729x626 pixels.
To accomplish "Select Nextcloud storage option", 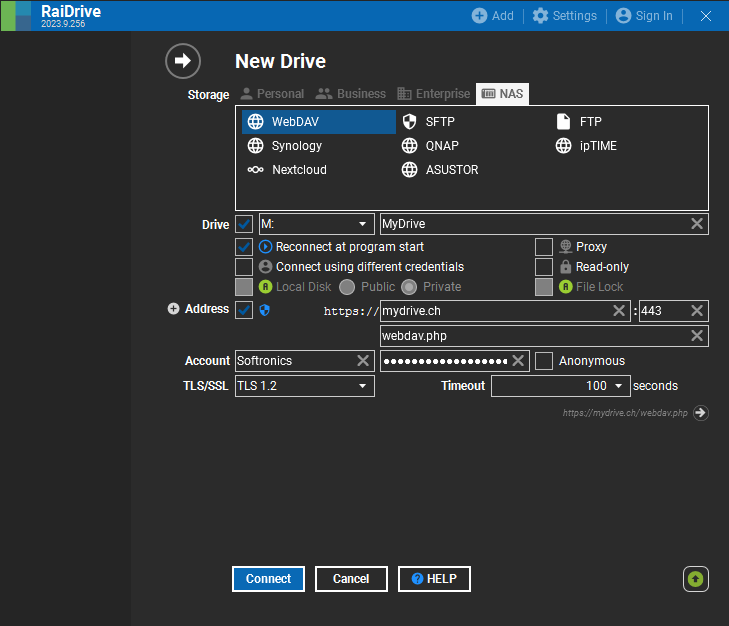I will pyautogui.click(x=287, y=170).
